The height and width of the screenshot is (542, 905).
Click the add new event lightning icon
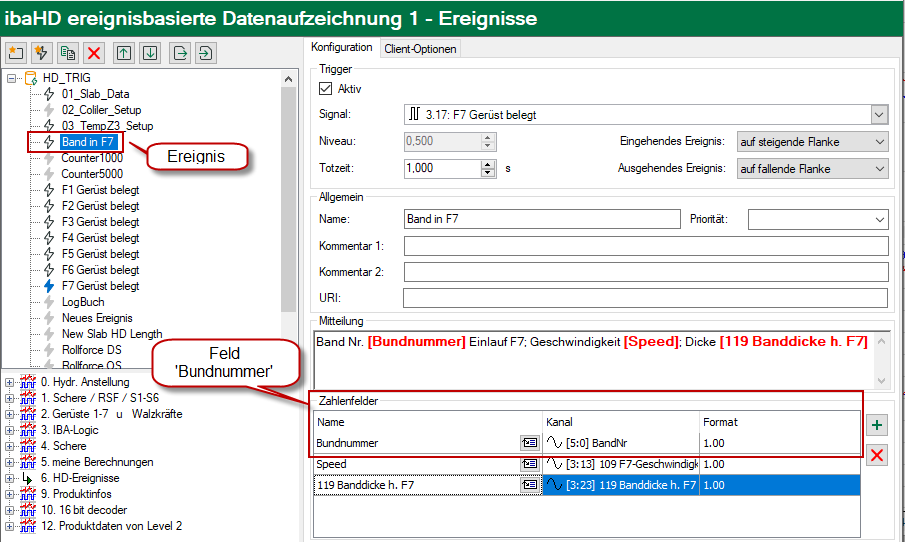(42, 53)
